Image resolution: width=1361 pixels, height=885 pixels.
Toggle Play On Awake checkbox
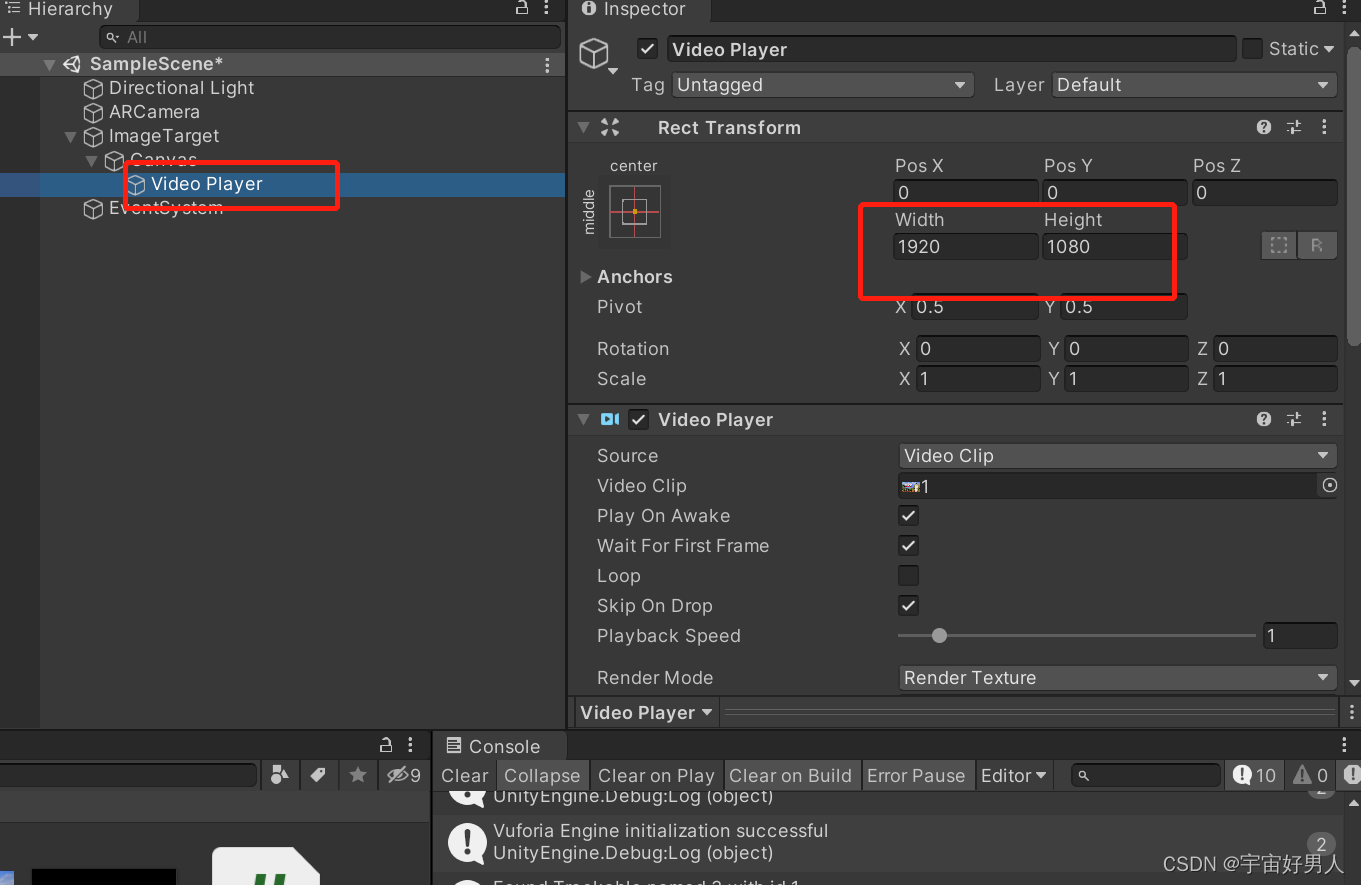click(908, 516)
